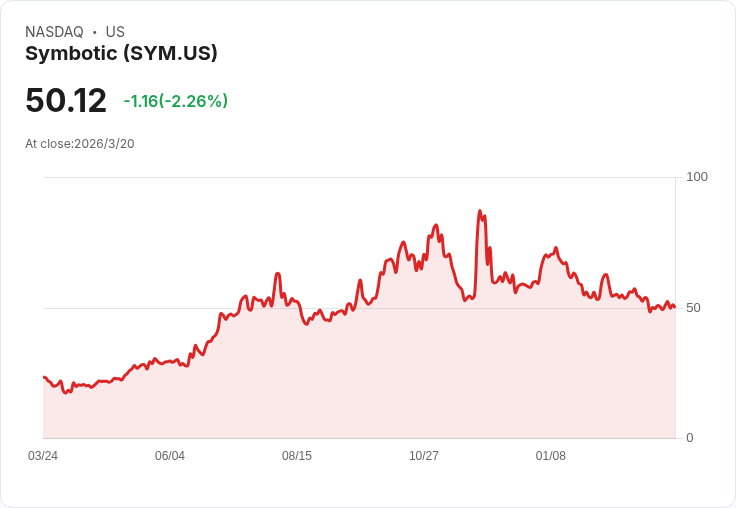Click the NASDAQ exchange label
This screenshot has width=736, height=508.
tap(54, 32)
